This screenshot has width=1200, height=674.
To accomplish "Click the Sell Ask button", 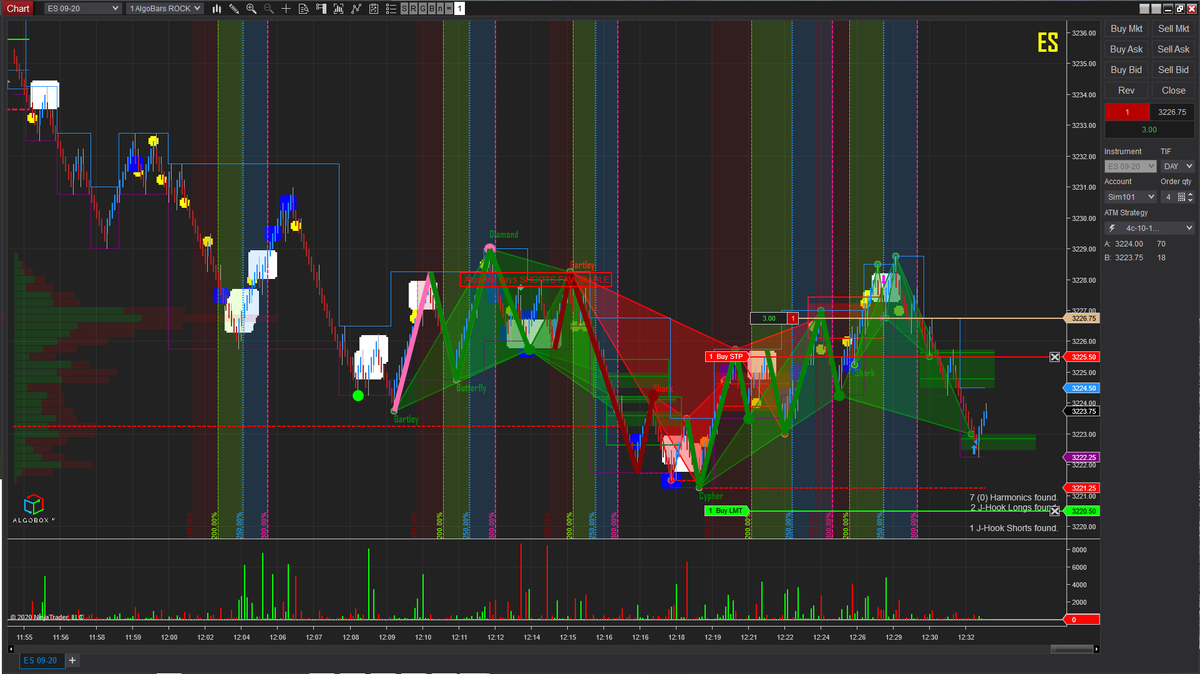I will click(1173, 49).
